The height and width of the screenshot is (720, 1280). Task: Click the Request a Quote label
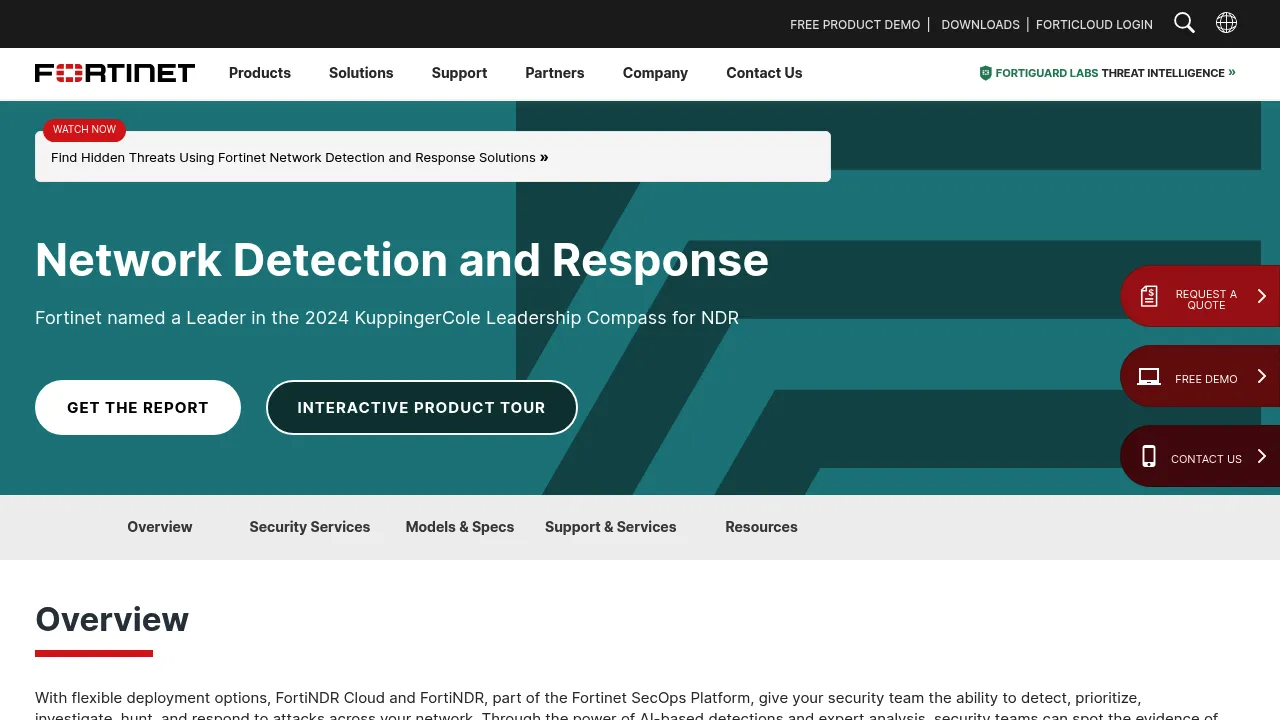click(x=1206, y=299)
